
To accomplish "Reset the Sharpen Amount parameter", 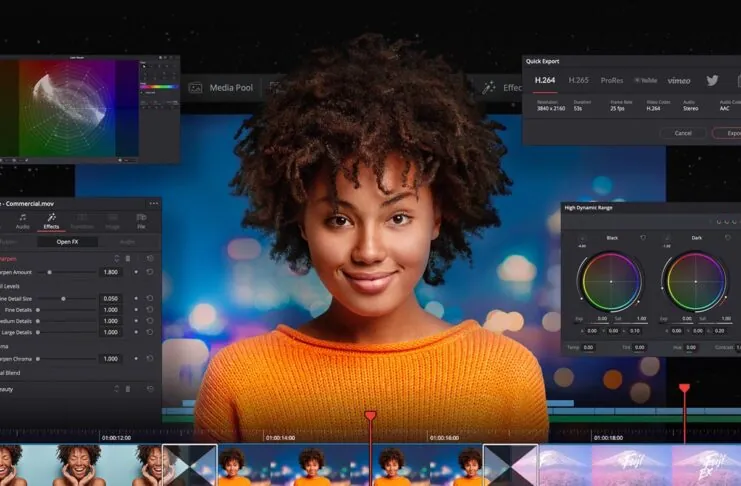I will (150, 272).
